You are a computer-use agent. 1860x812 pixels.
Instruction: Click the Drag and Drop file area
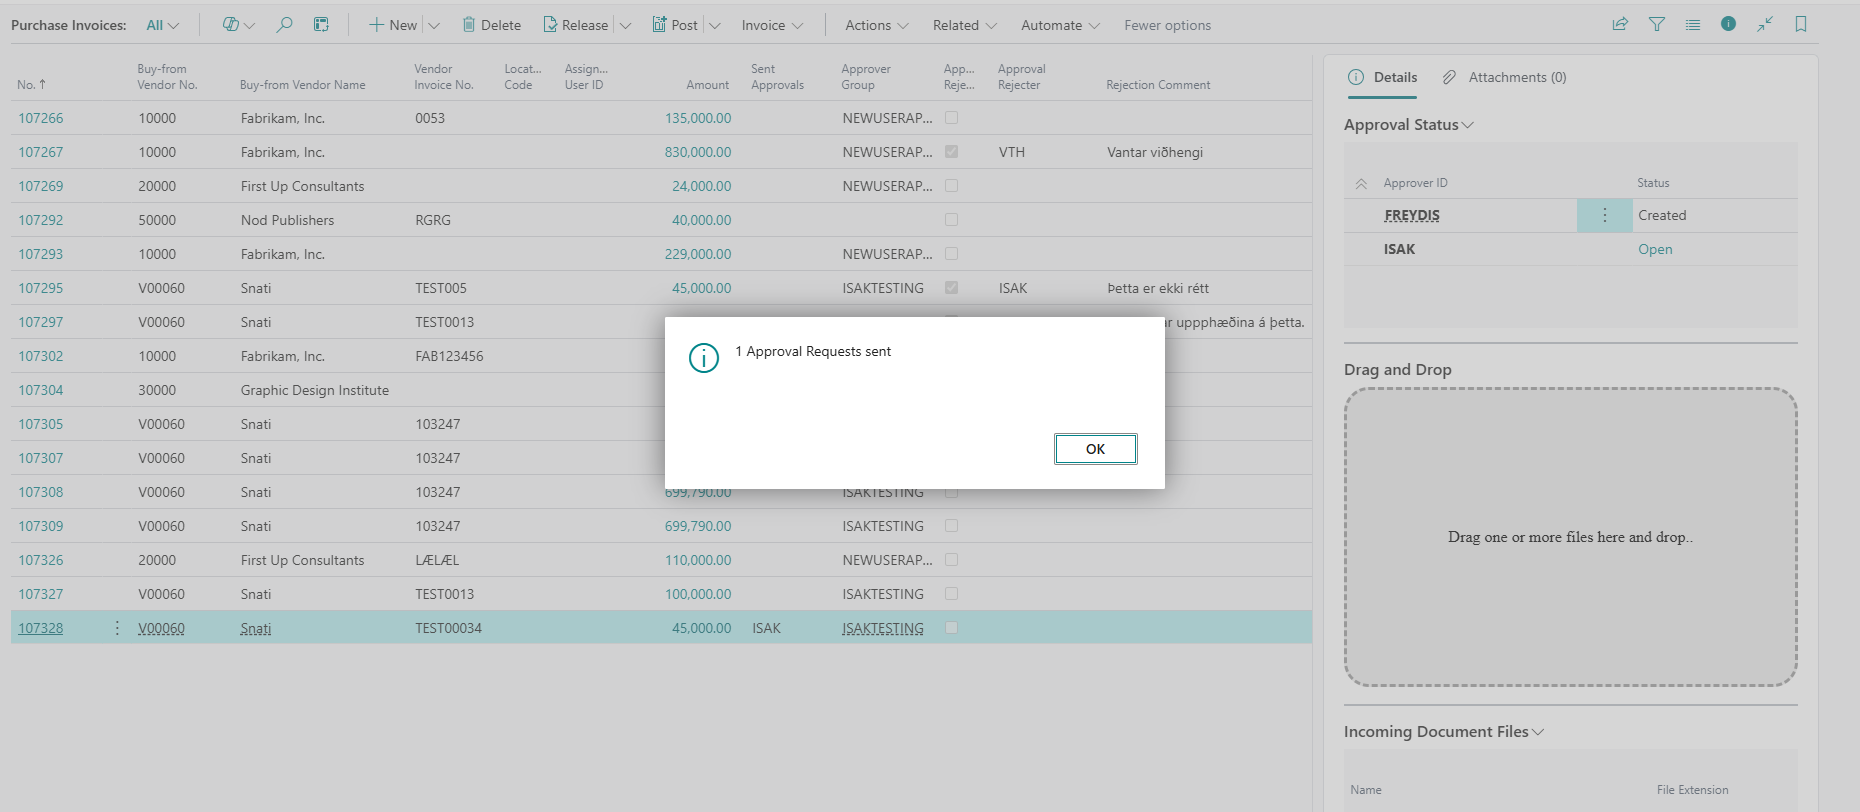[x=1570, y=537]
